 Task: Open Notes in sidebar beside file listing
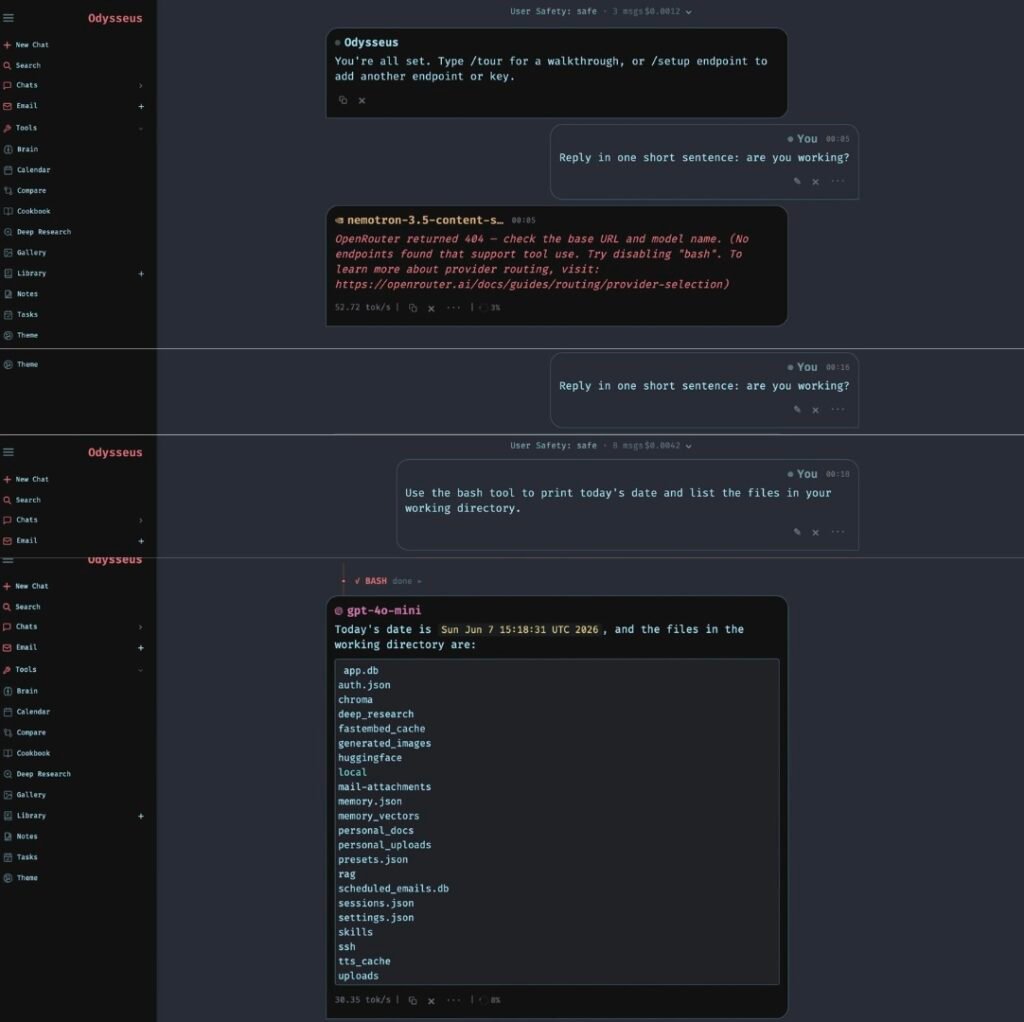coord(22,836)
